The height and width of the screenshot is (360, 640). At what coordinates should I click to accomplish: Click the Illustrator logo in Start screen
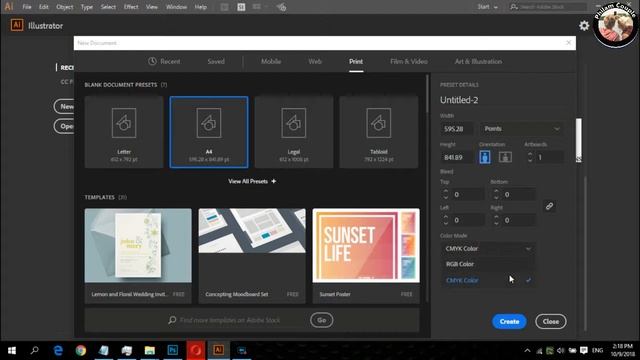[17, 25]
